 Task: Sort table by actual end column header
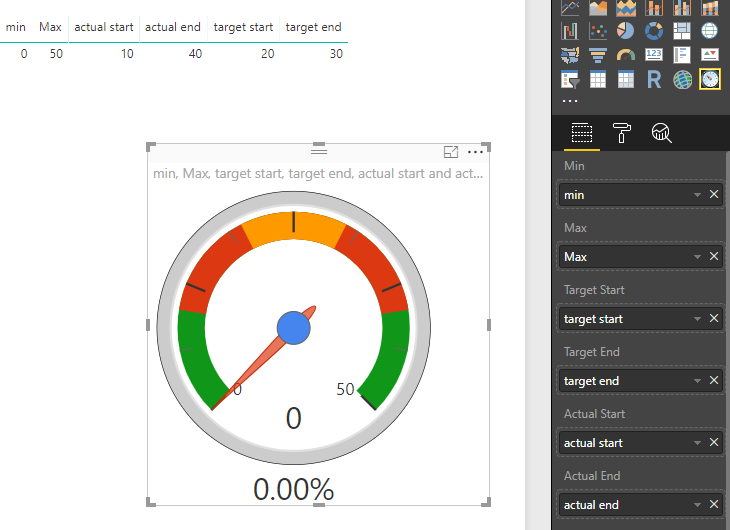coord(173,27)
